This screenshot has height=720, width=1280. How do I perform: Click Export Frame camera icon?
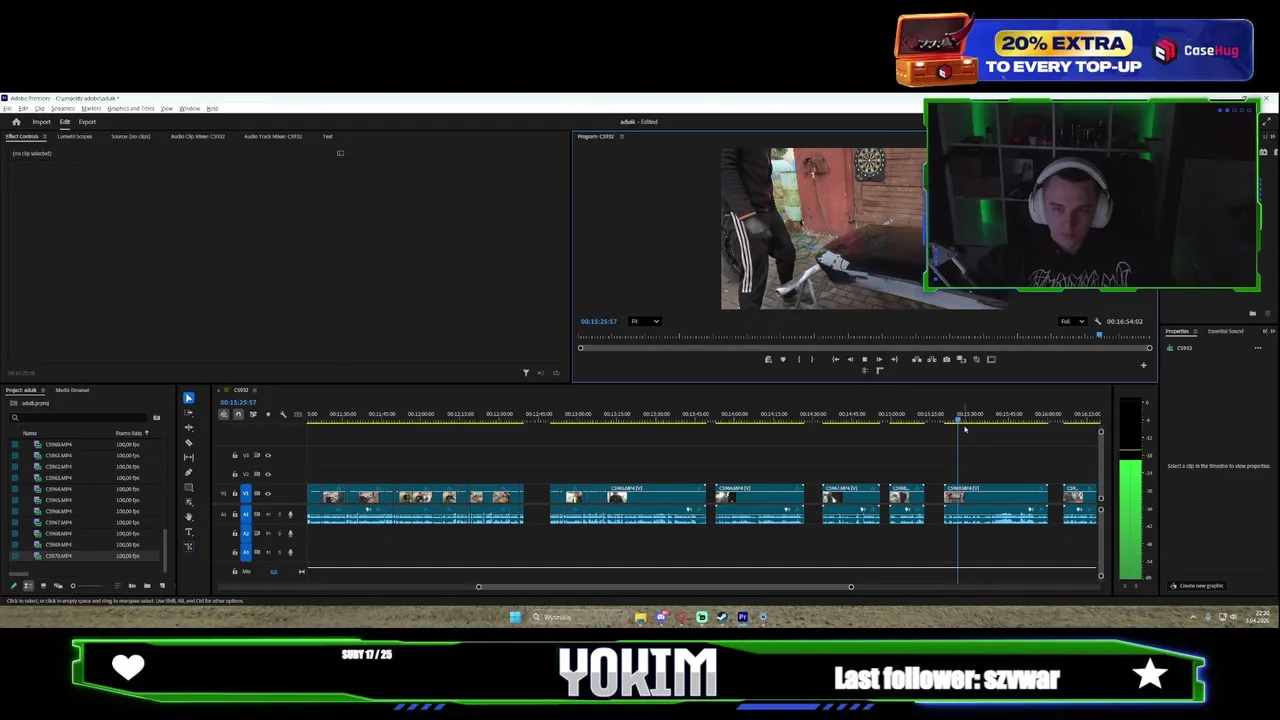tap(946, 359)
